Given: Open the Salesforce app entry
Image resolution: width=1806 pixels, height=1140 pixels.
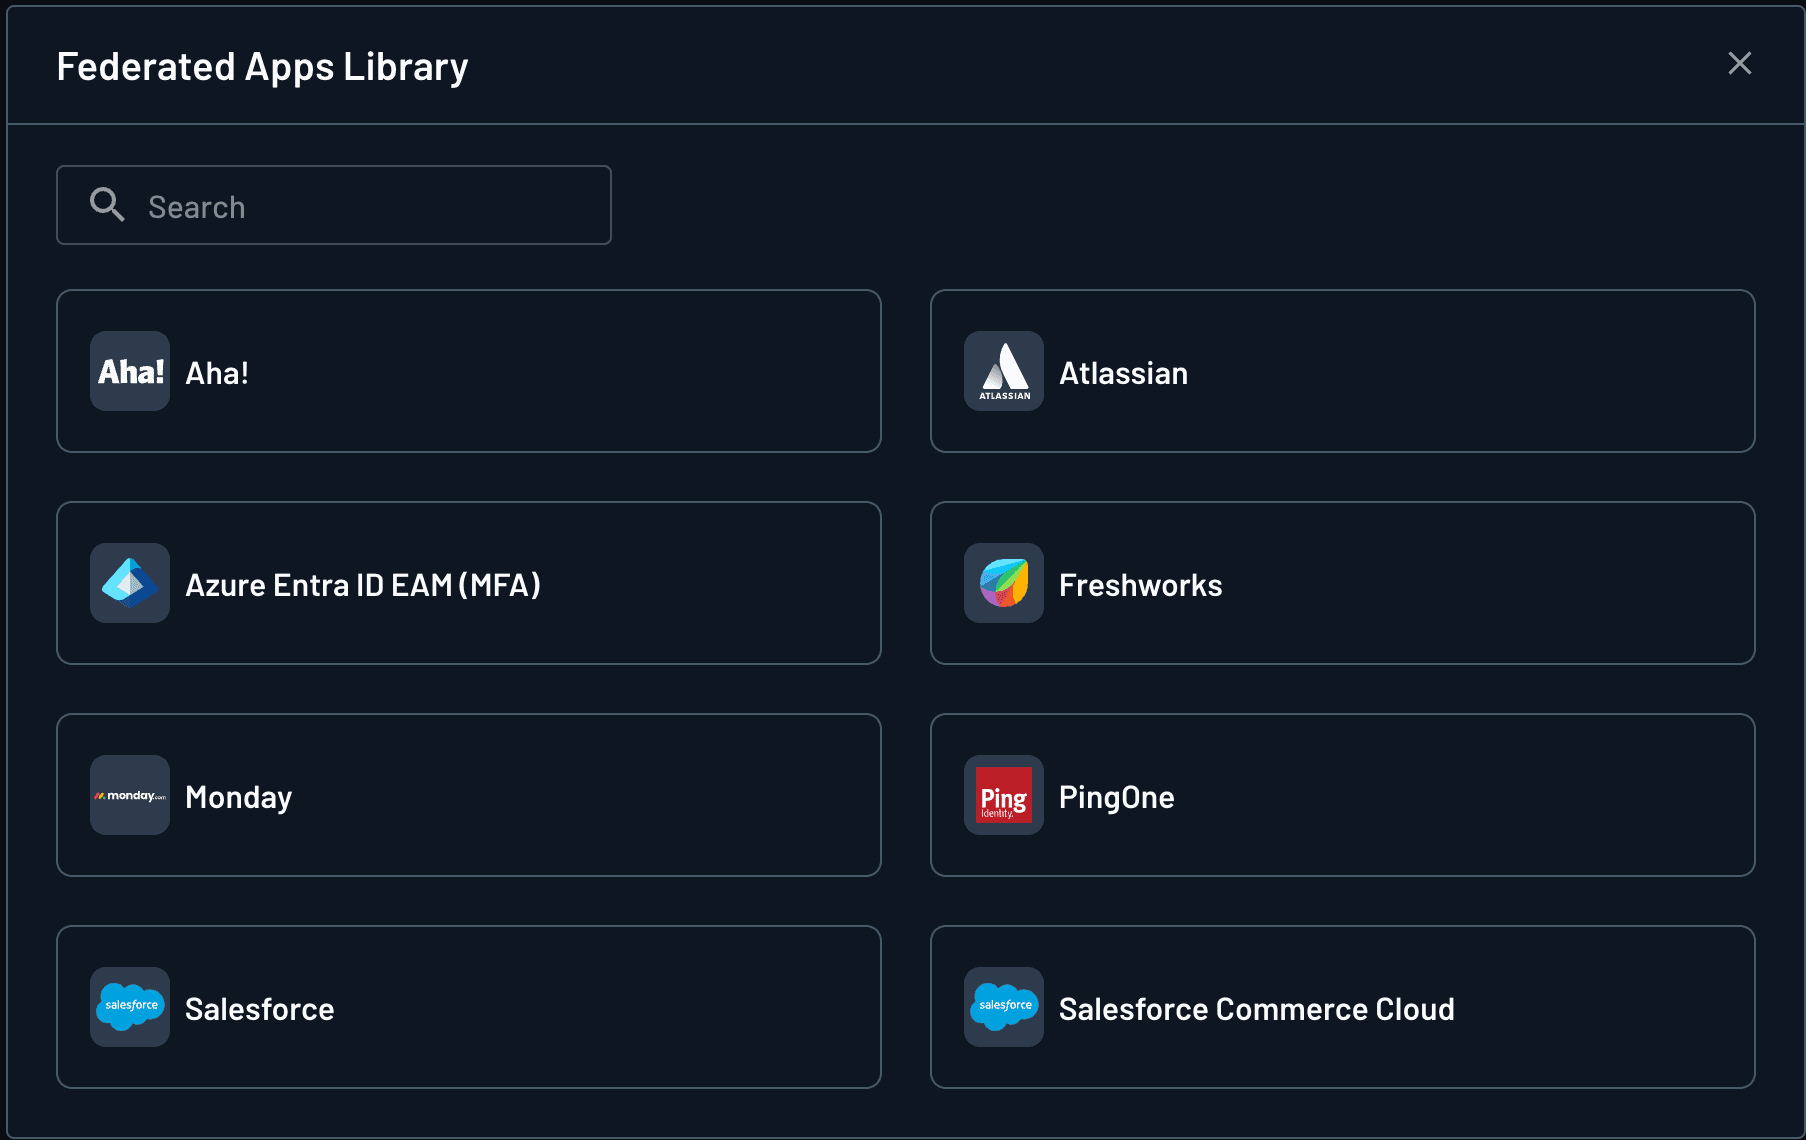Looking at the screenshot, I should coord(469,1007).
